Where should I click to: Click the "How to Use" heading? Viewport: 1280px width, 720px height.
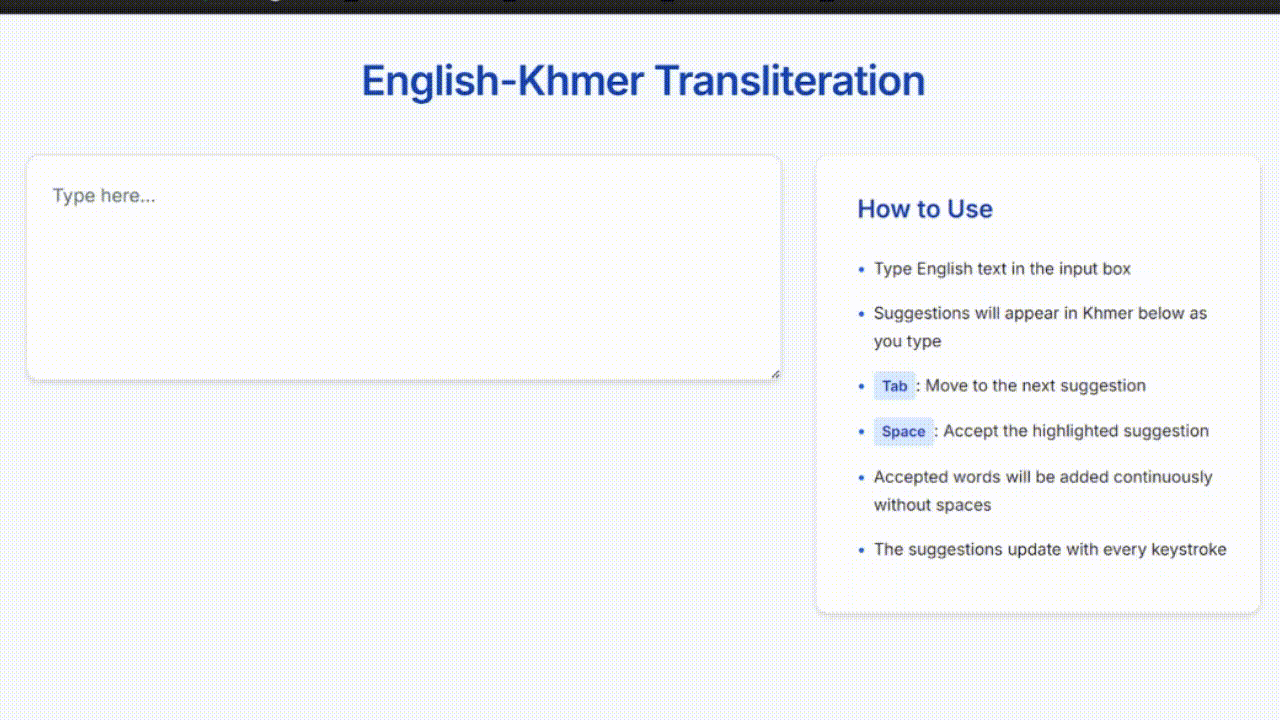tap(925, 209)
